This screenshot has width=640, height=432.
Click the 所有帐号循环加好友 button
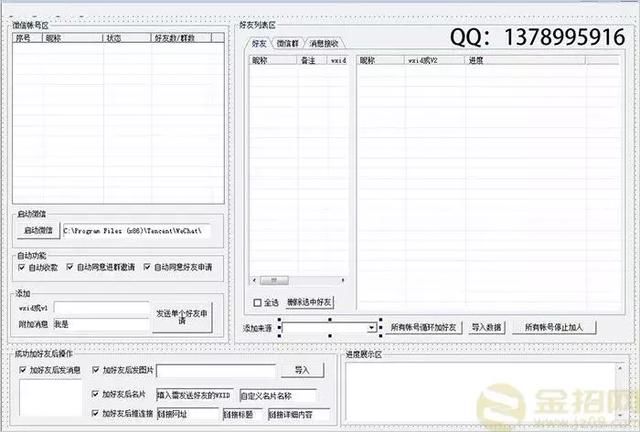[x=423, y=327]
